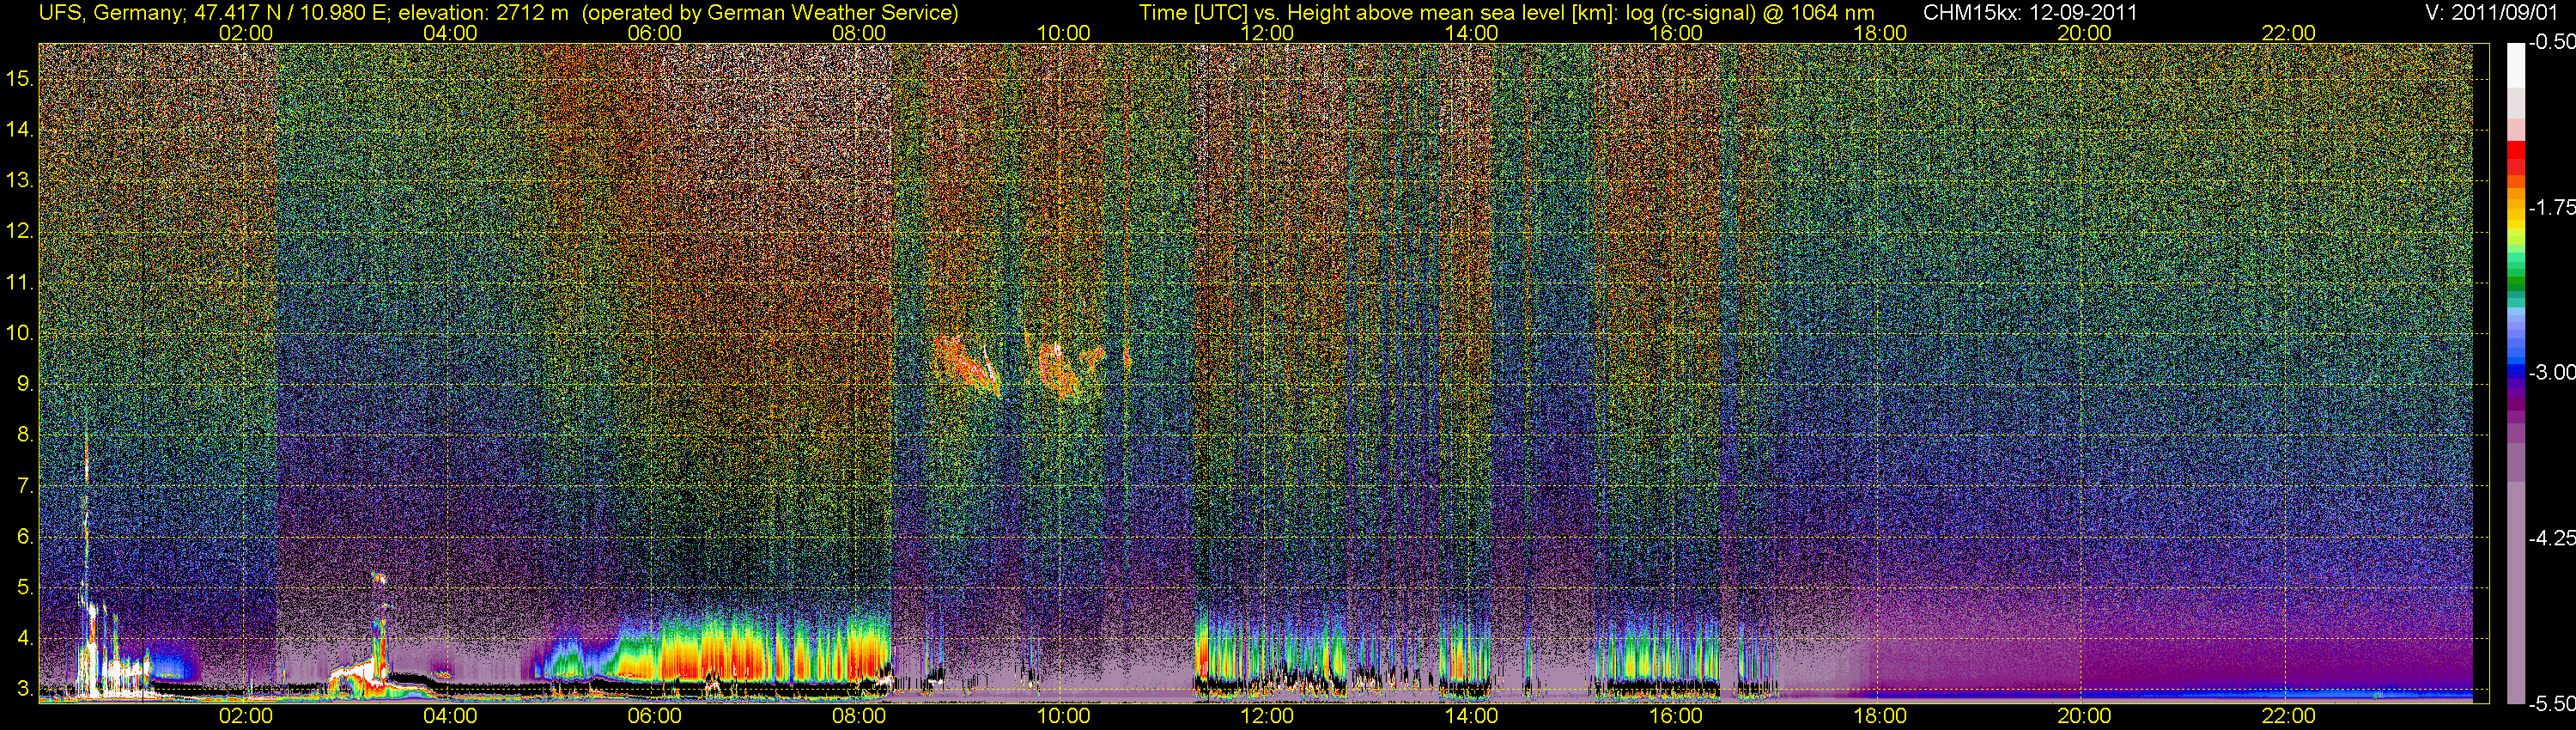
Task: Click the 04:00 label on the top time axis
Action: coord(450,33)
